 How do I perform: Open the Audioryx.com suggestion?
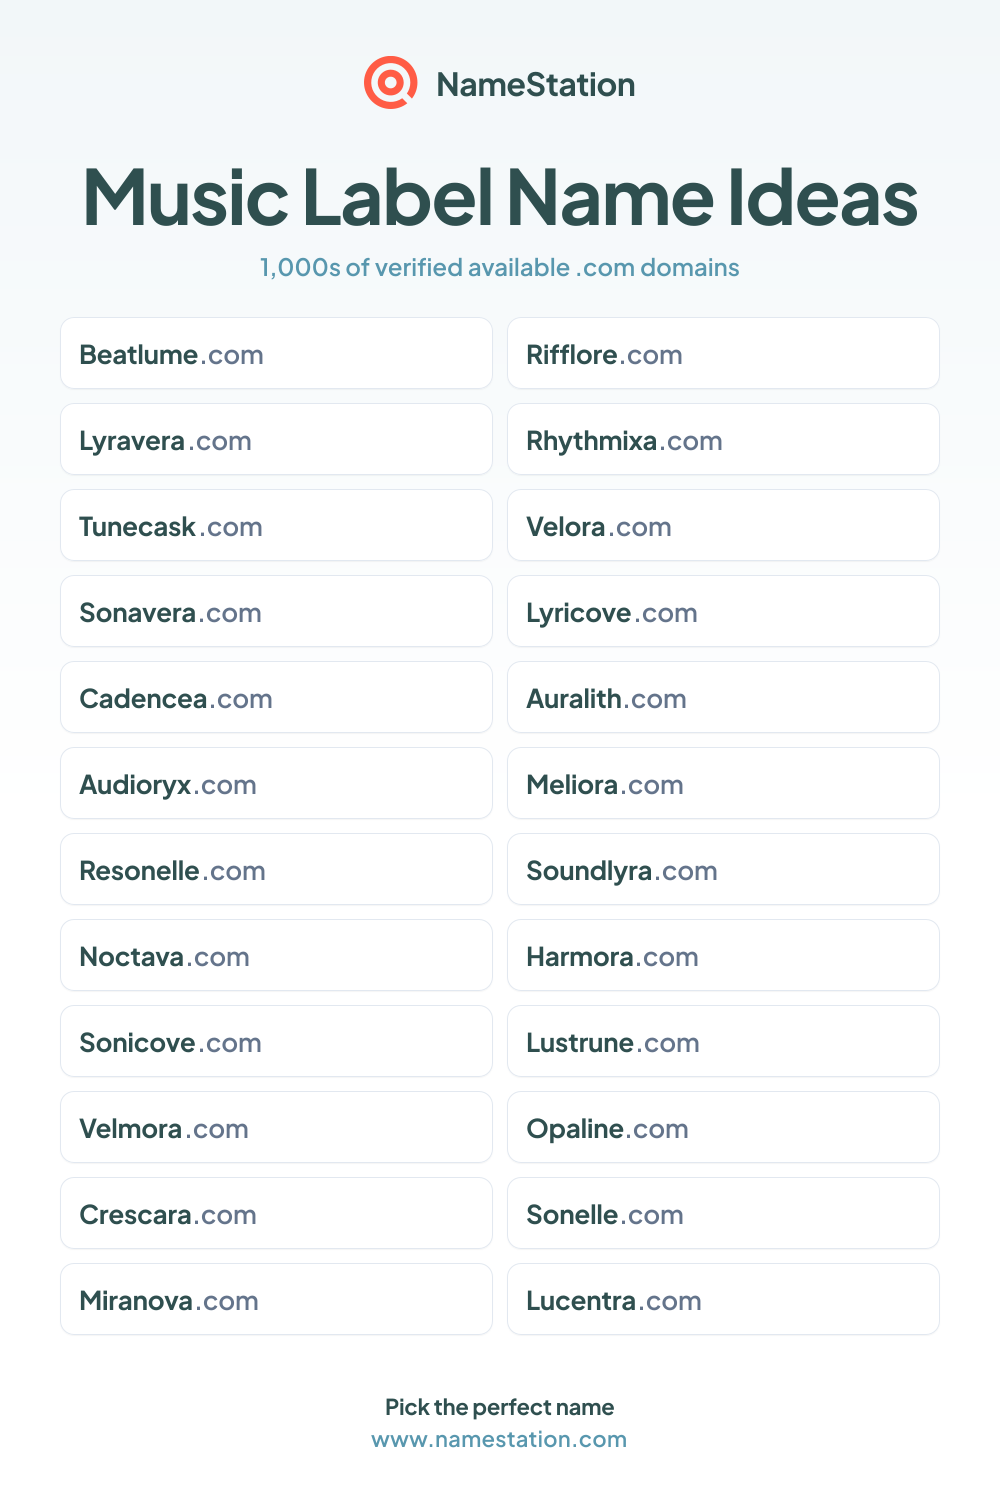pos(276,783)
